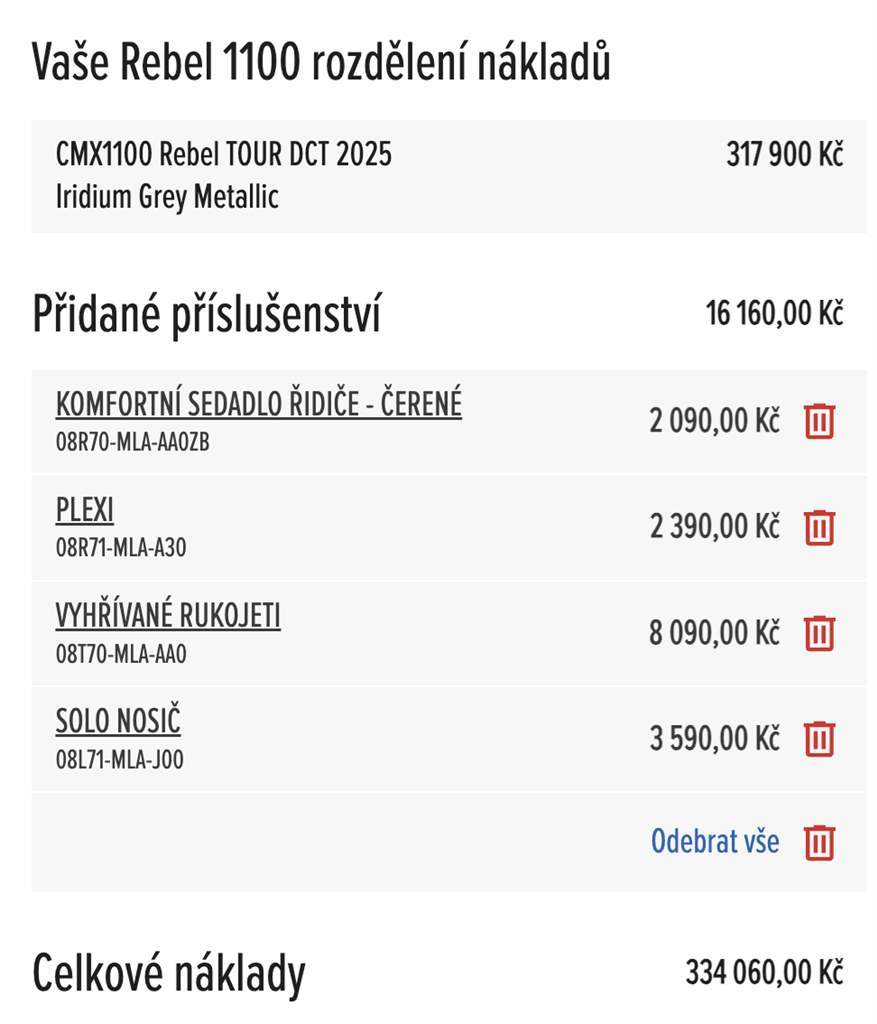Click trash icon beside Odebrat vše
The image size is (877, 1024).
coord(819,842)
